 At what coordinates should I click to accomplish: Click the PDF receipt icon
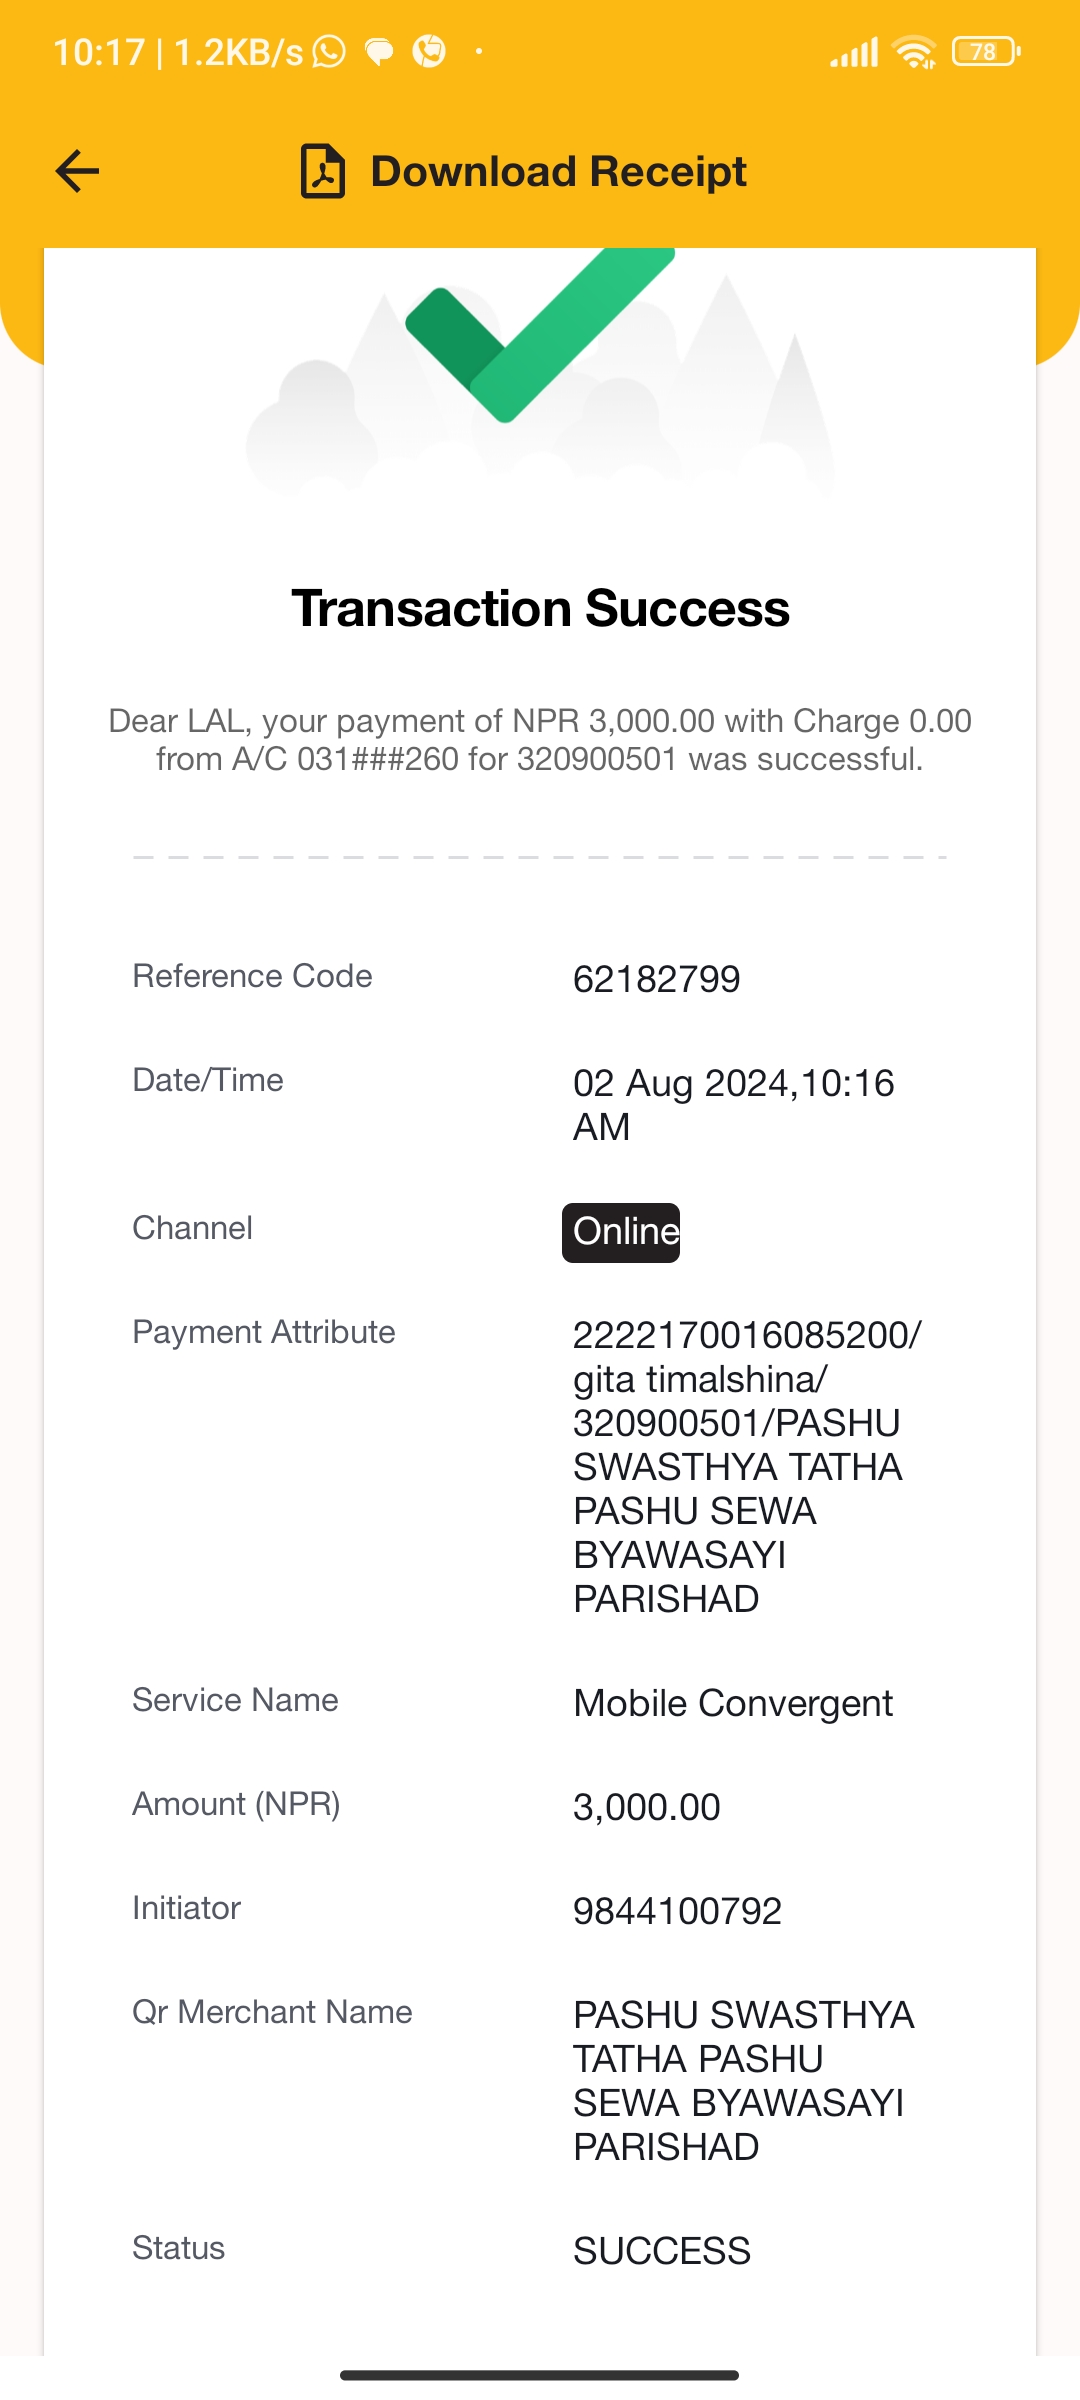point(323,171)
